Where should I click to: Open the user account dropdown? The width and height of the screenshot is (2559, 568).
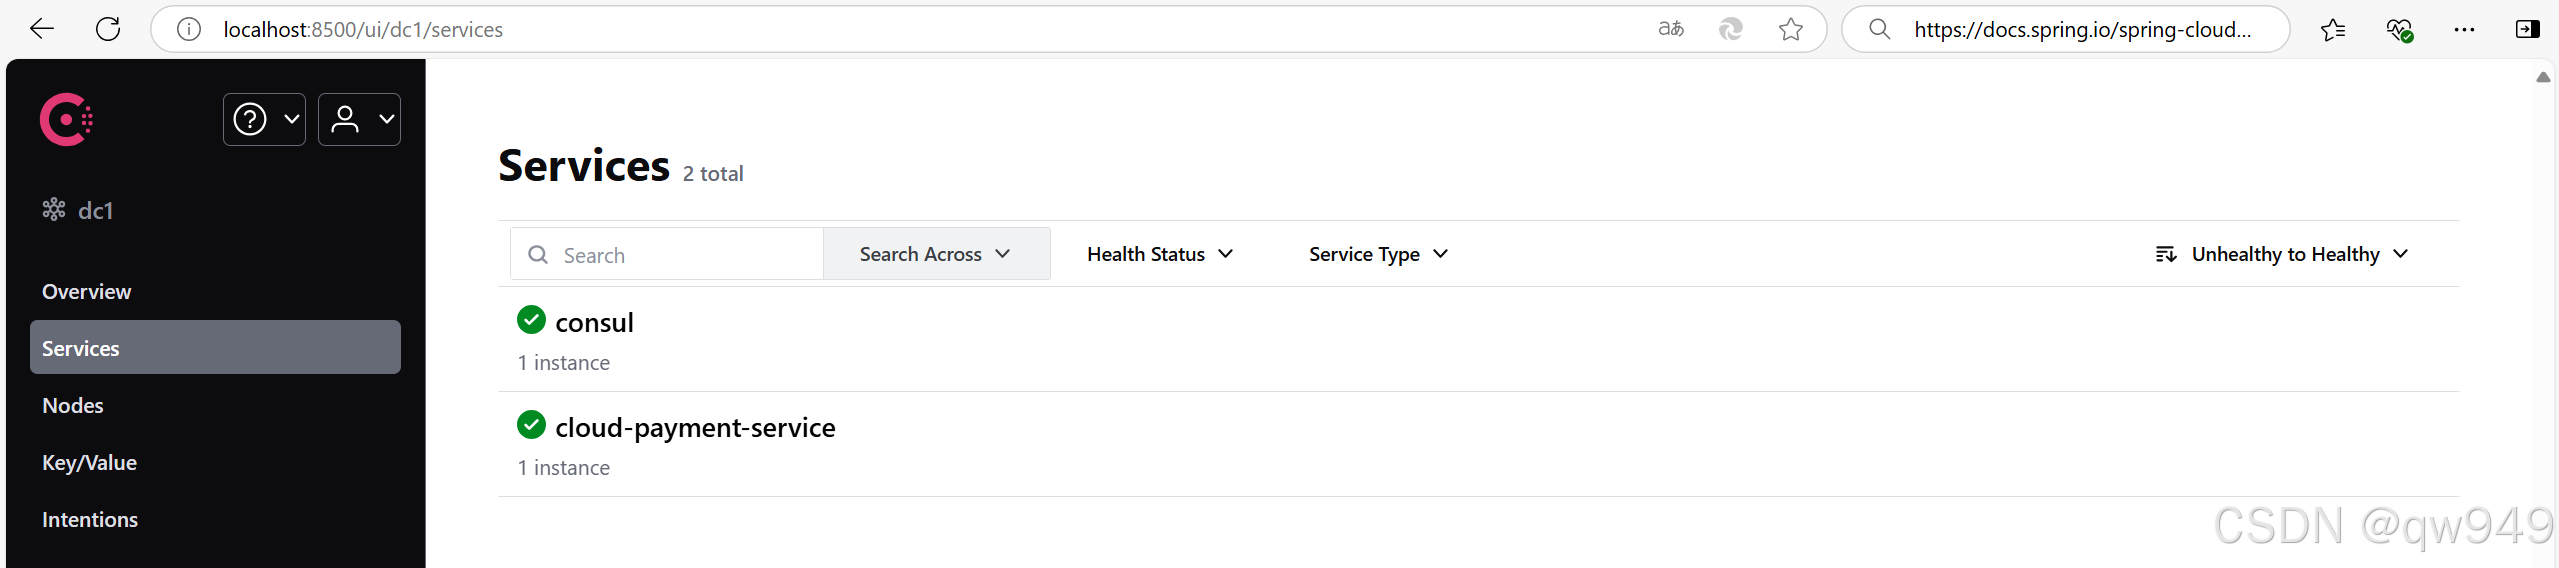coord(359,120)
